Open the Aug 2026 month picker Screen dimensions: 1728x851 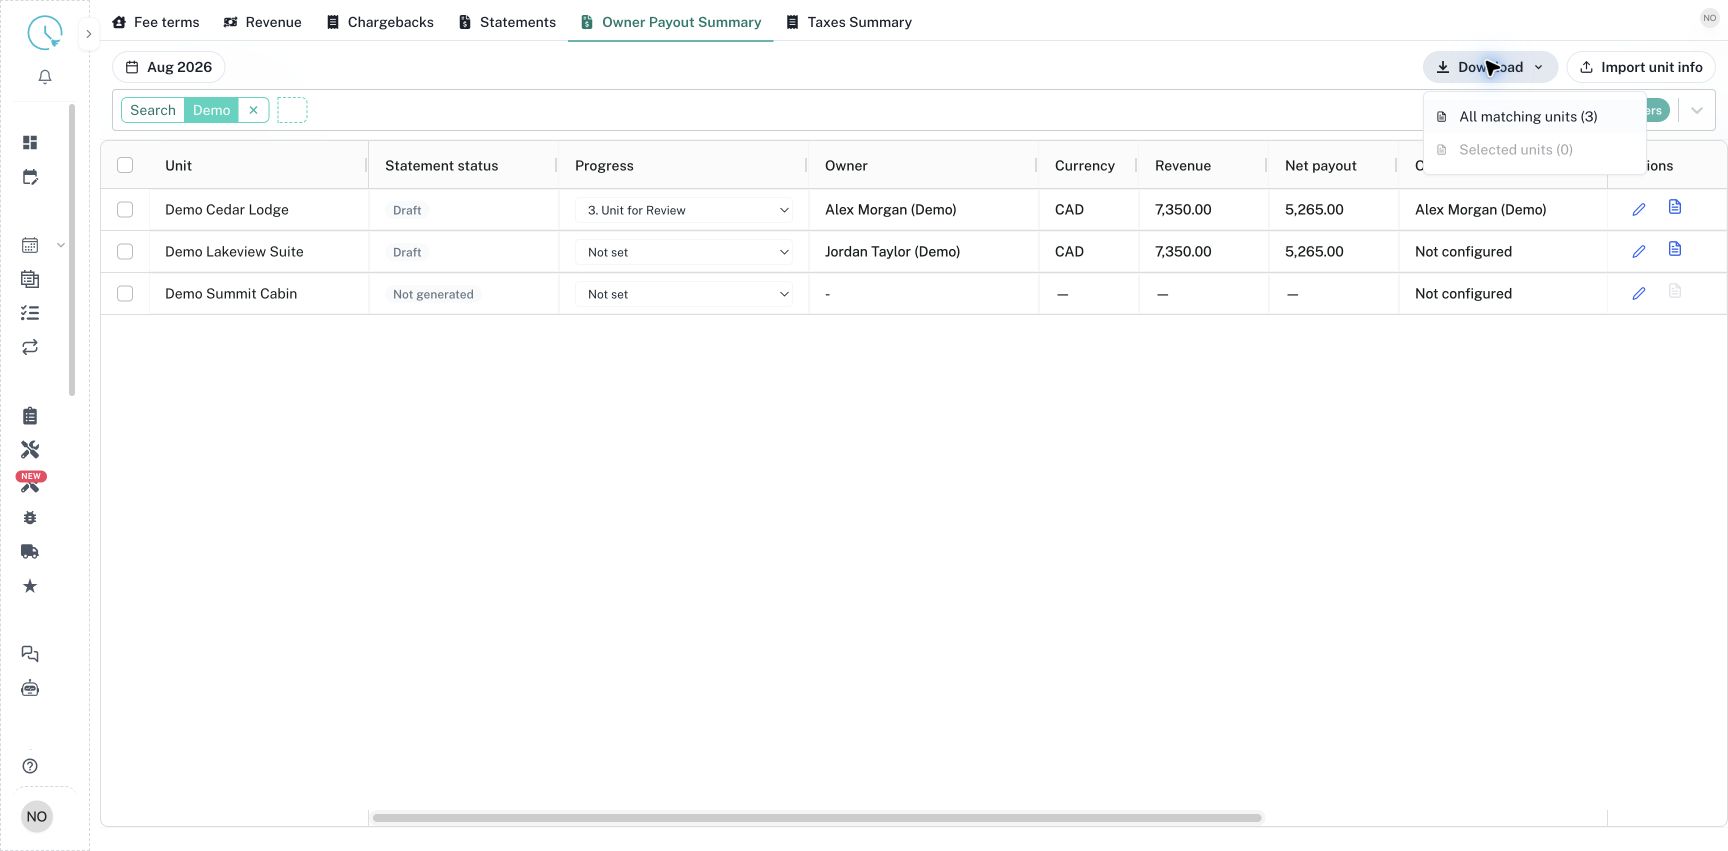169,67
